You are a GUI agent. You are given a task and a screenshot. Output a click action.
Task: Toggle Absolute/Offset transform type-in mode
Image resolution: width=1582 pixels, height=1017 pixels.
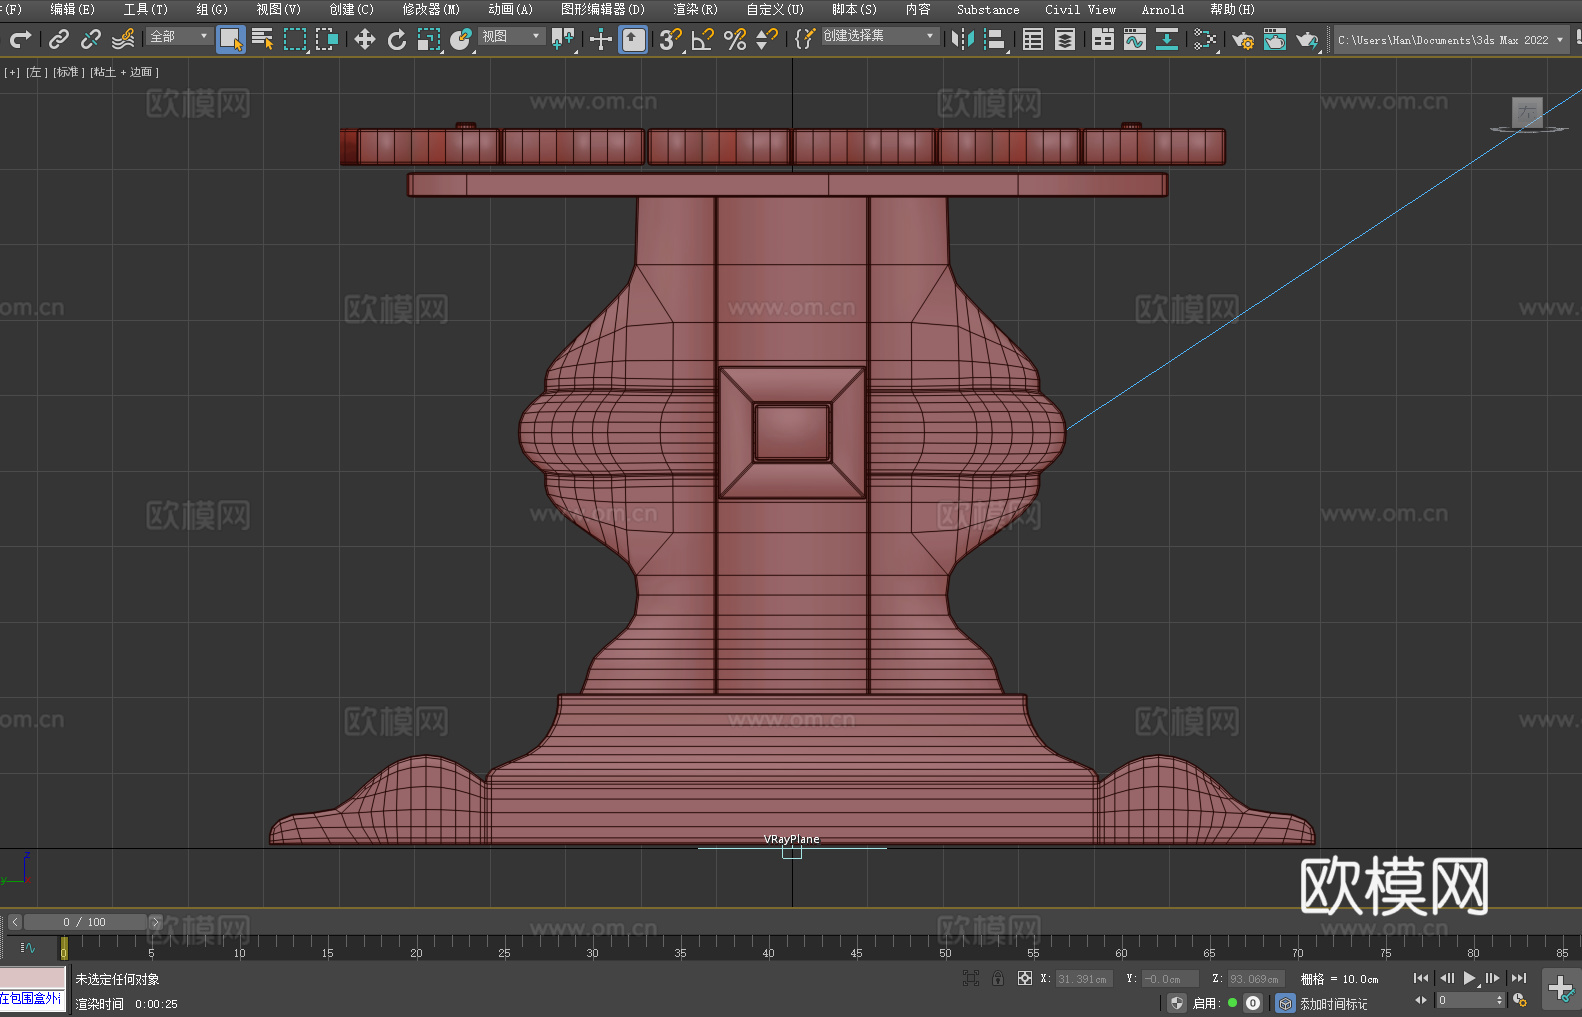coord(1025,978)
